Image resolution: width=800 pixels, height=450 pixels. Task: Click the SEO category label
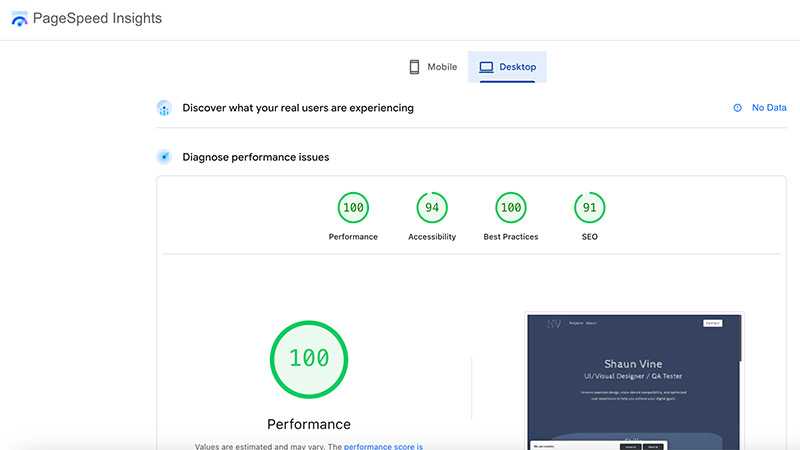[590, 237]
